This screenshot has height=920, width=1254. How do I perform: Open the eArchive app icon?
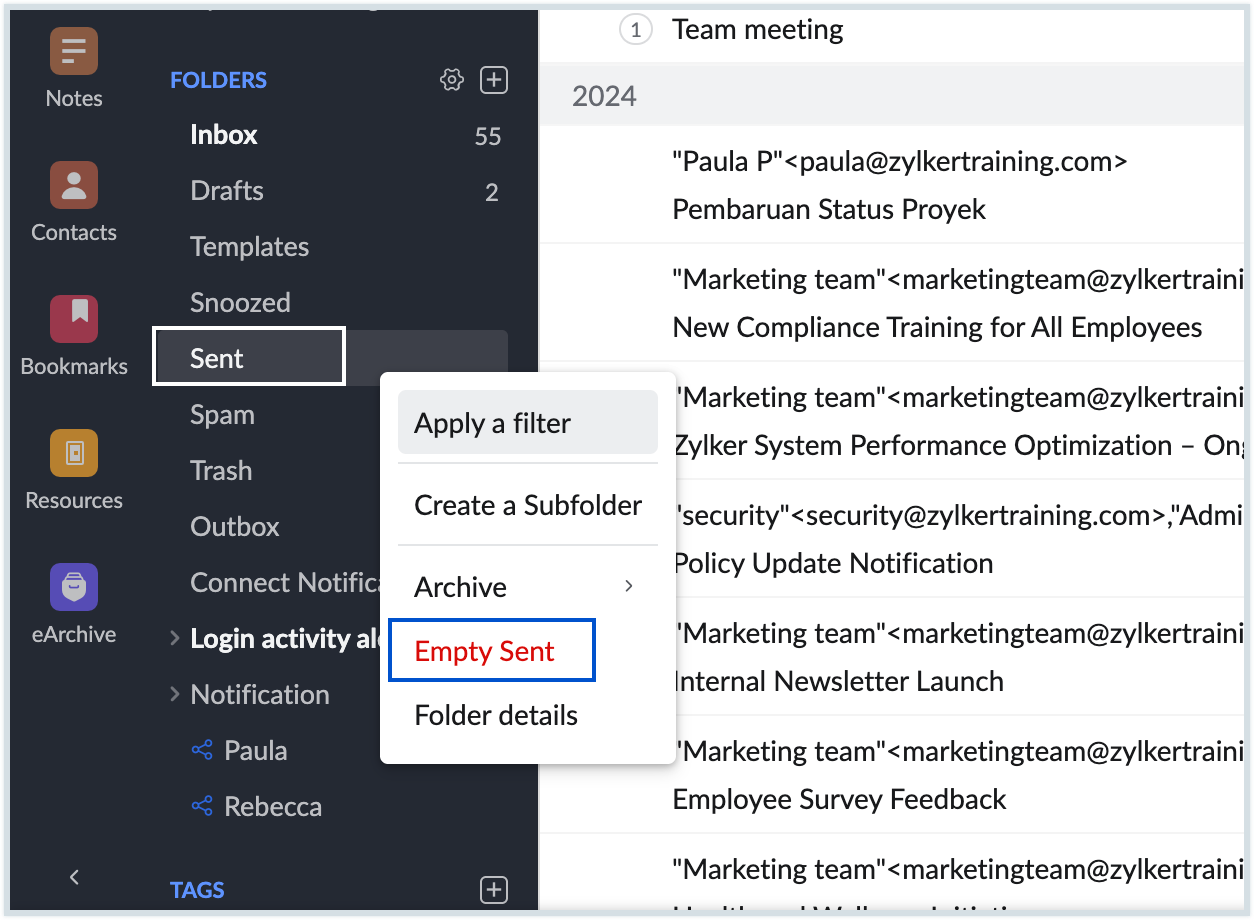point(74,587)
